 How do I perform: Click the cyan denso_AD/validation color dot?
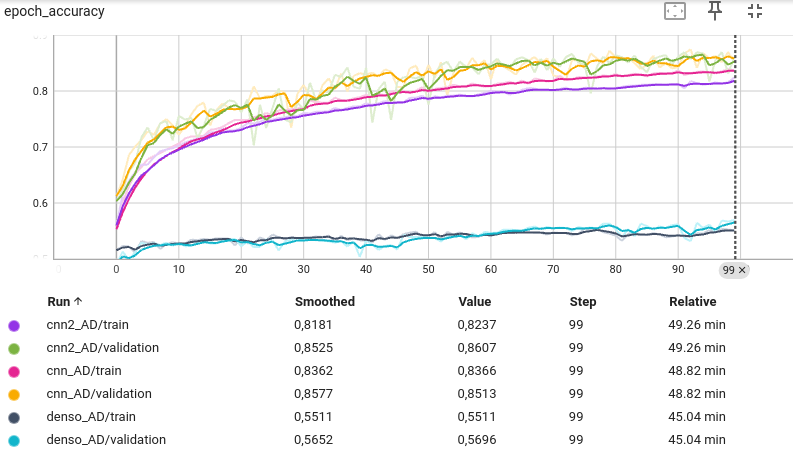[x=14, y=440]
